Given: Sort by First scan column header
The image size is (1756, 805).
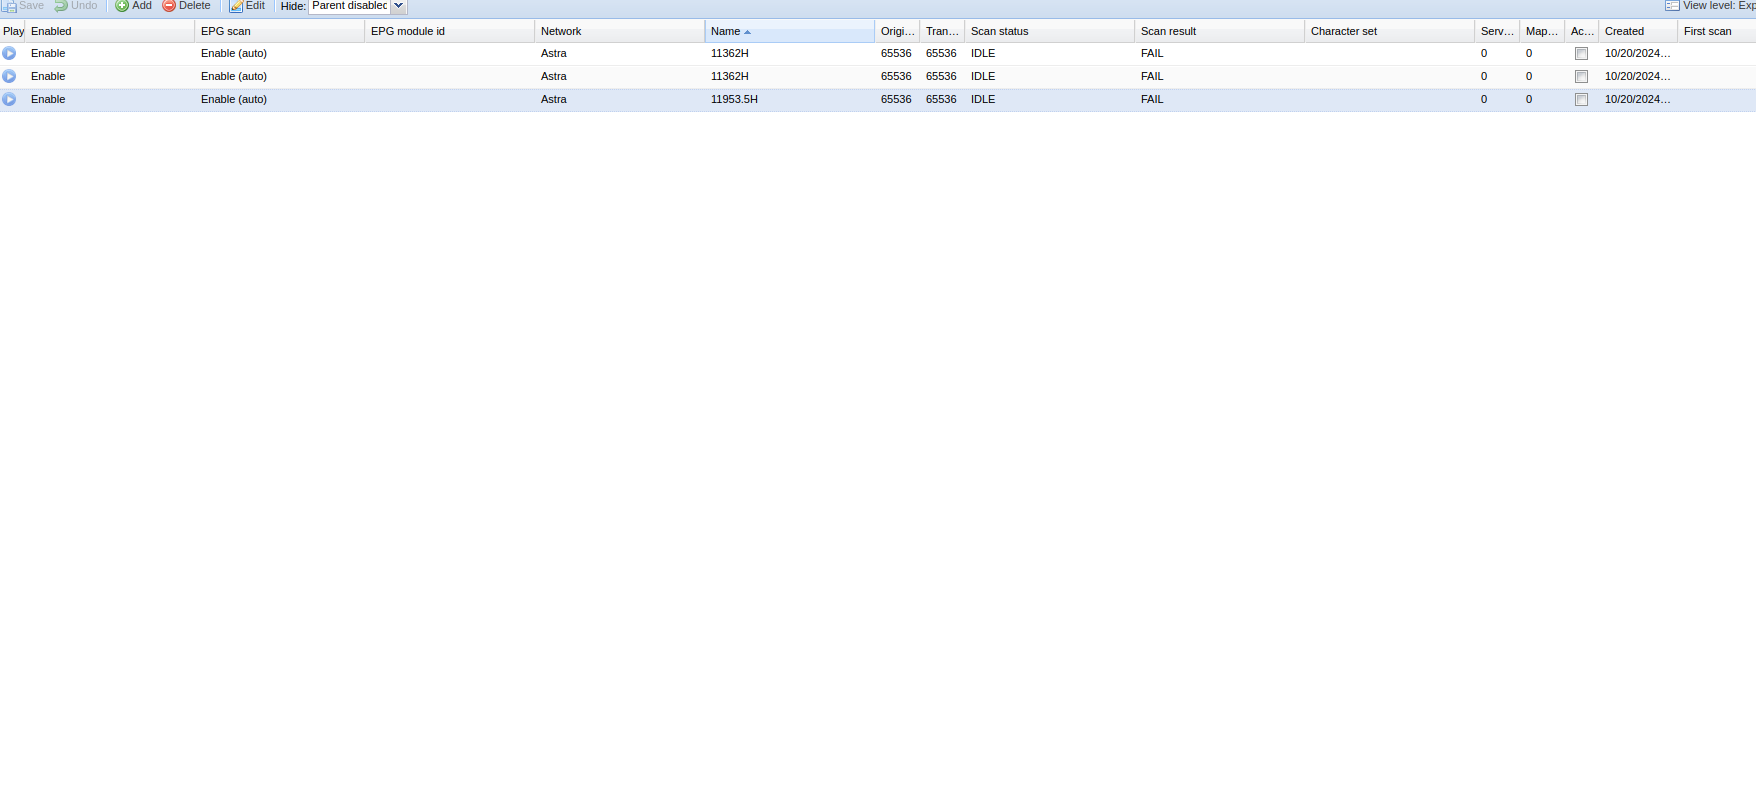Looking at the screenshot, I should point(1717,31).
